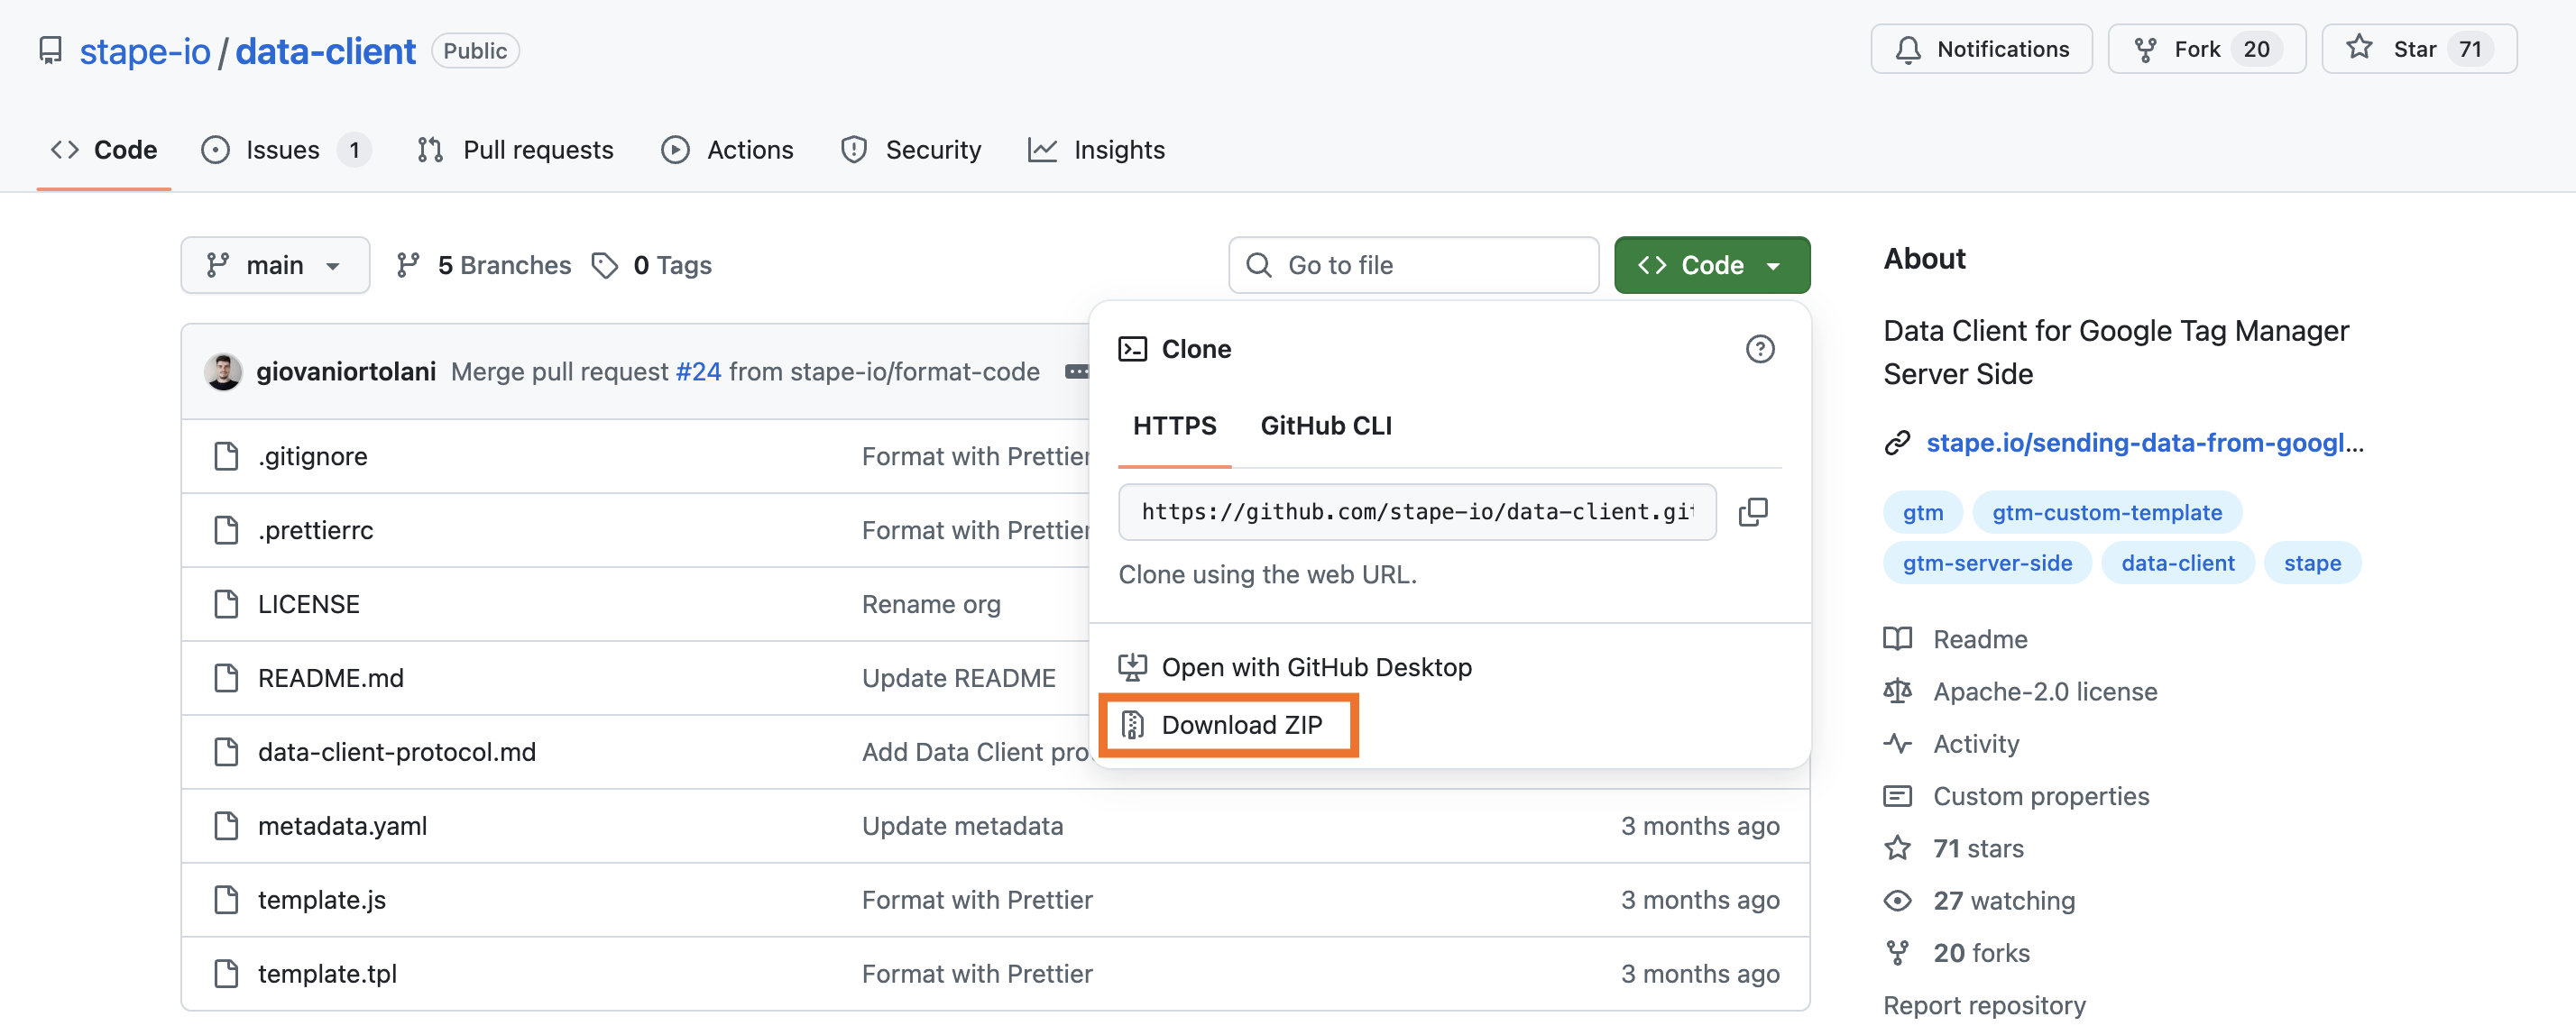Open the Update README commit message
The image size is (2576, 1035).
tap(958, 678)
